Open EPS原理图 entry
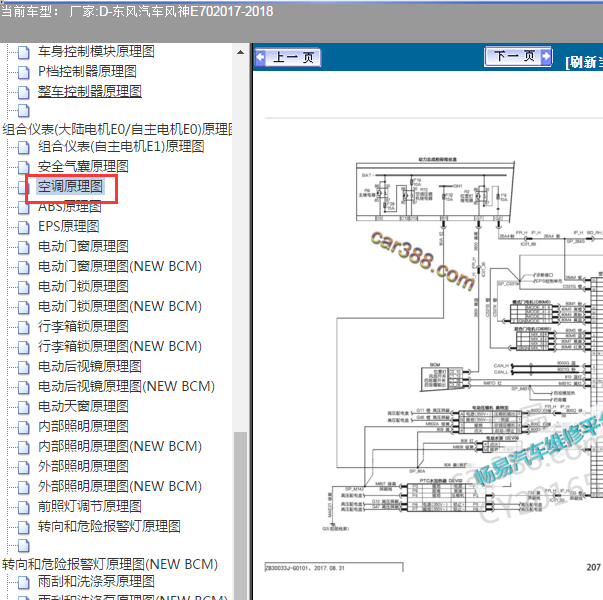Image resolution: width=603 pixels, height=600 pixels. coord(68,227)
